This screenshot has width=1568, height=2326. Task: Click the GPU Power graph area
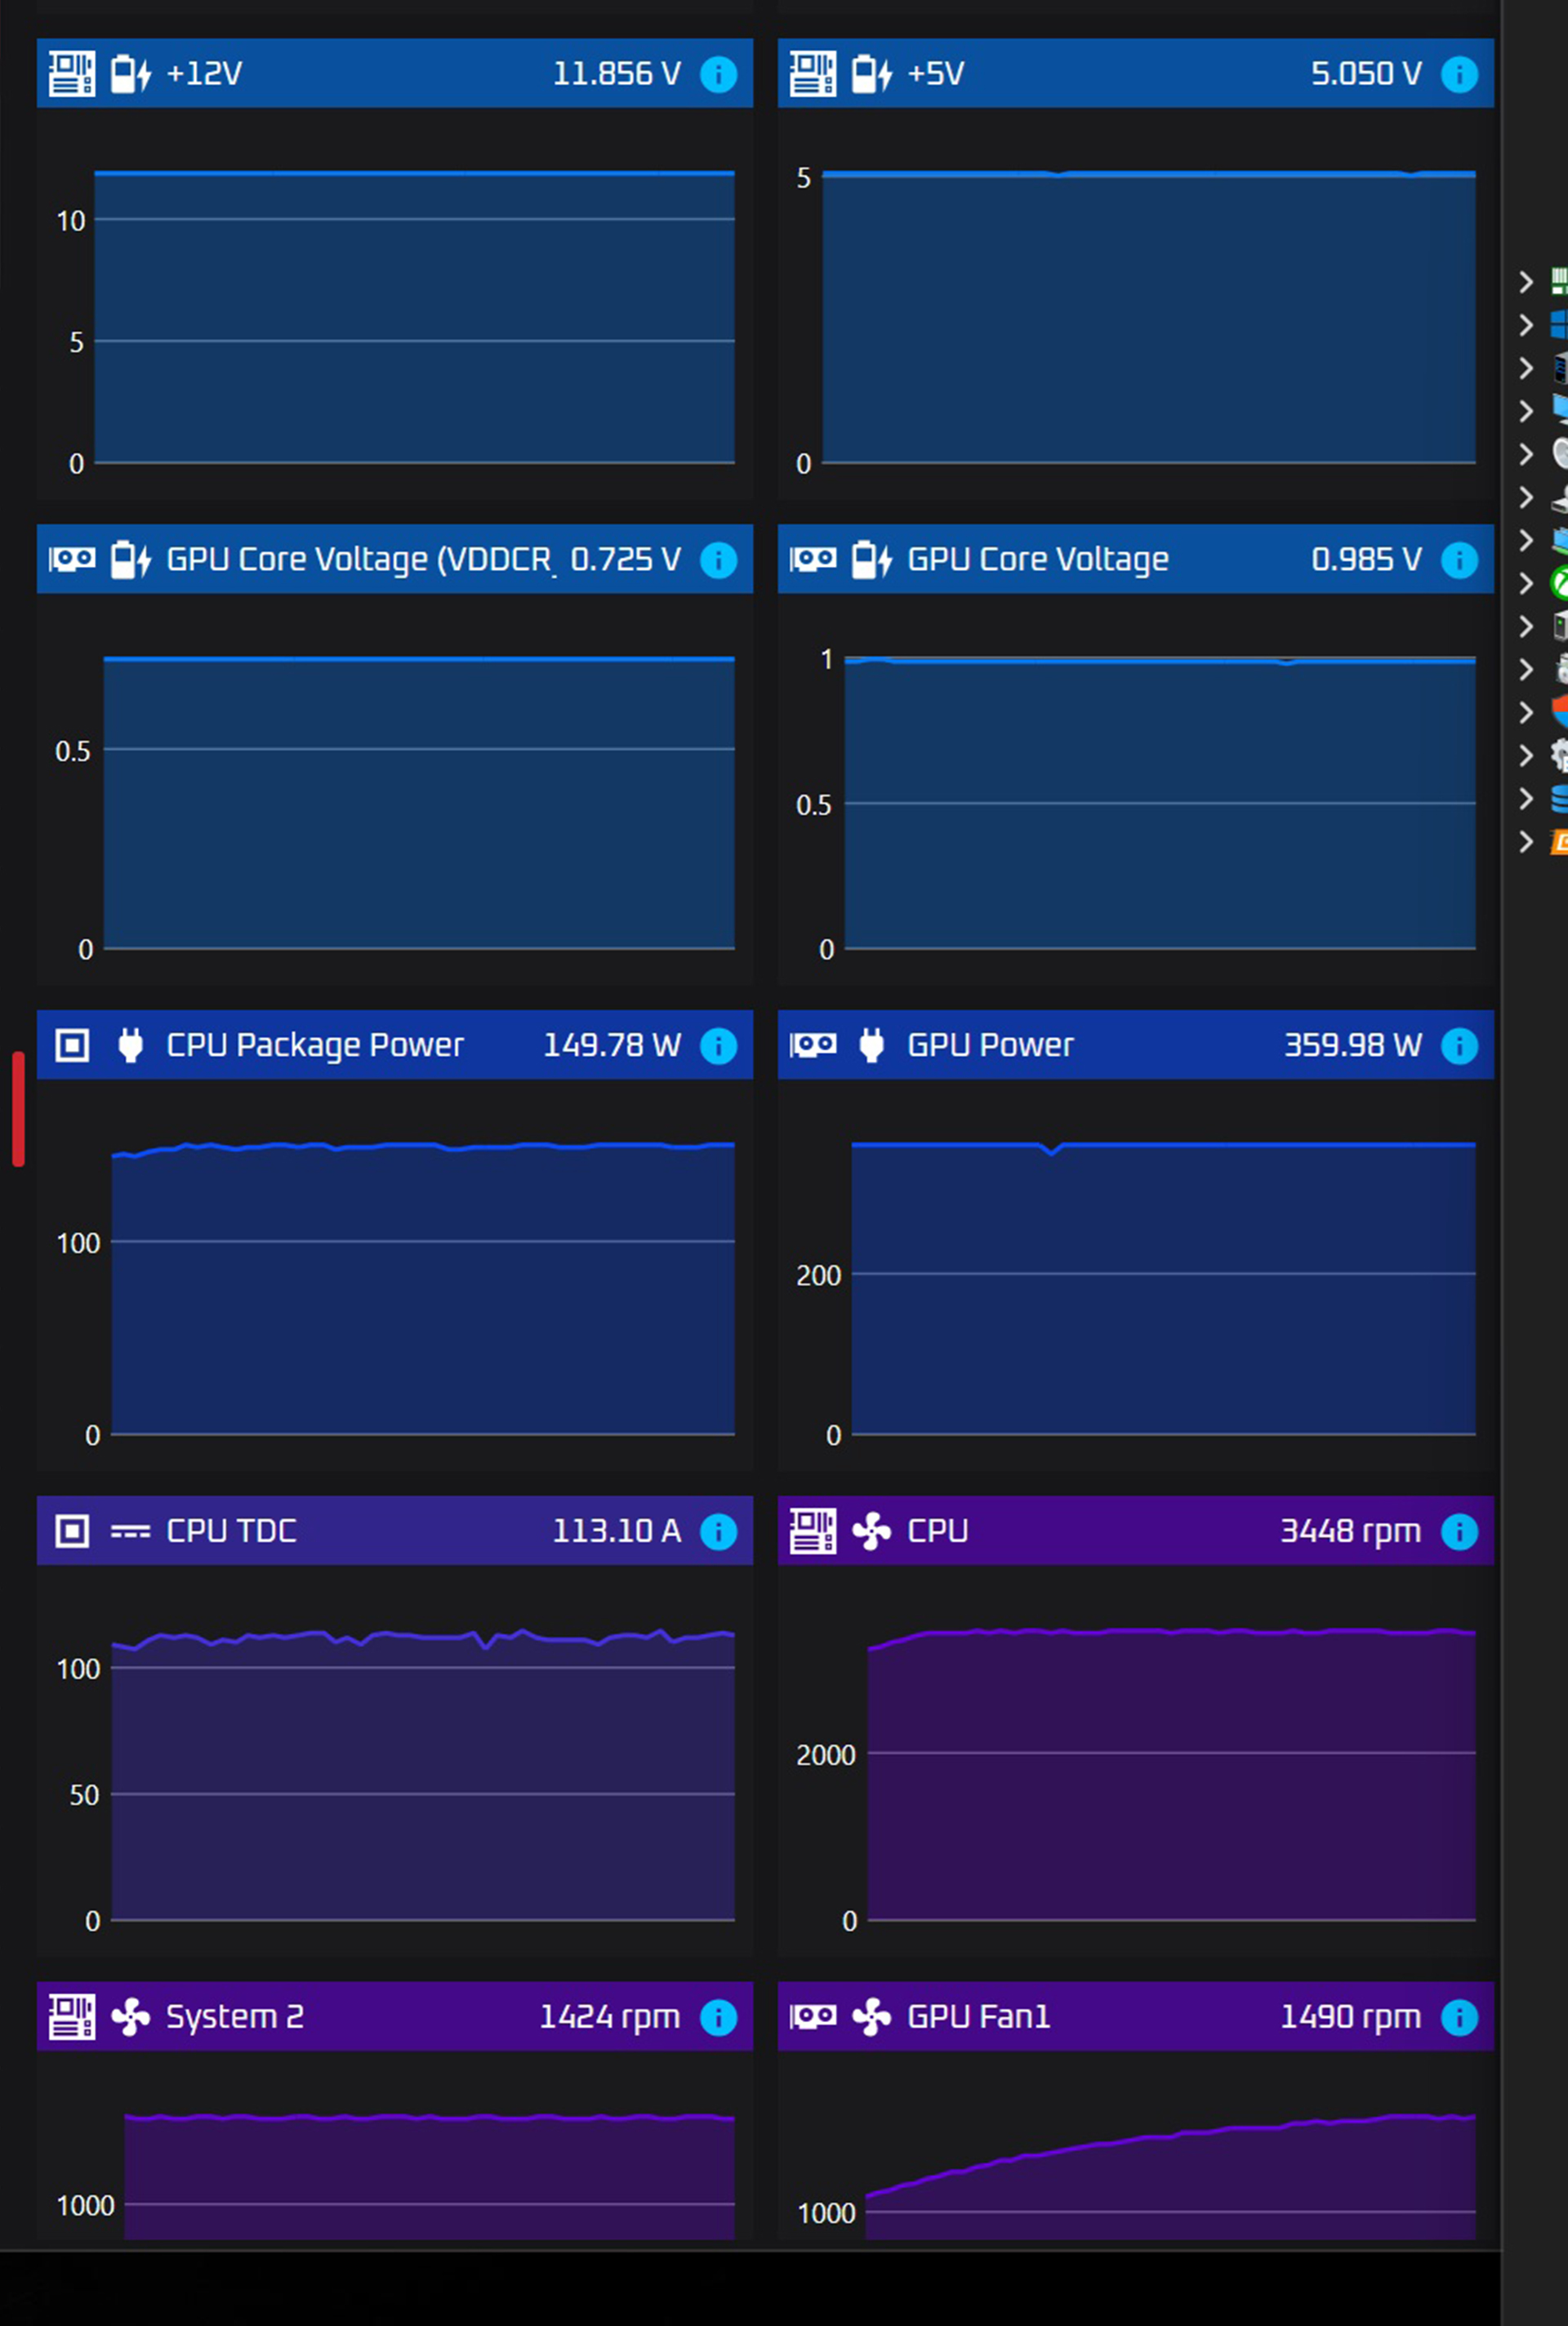pos(1162,1290)
